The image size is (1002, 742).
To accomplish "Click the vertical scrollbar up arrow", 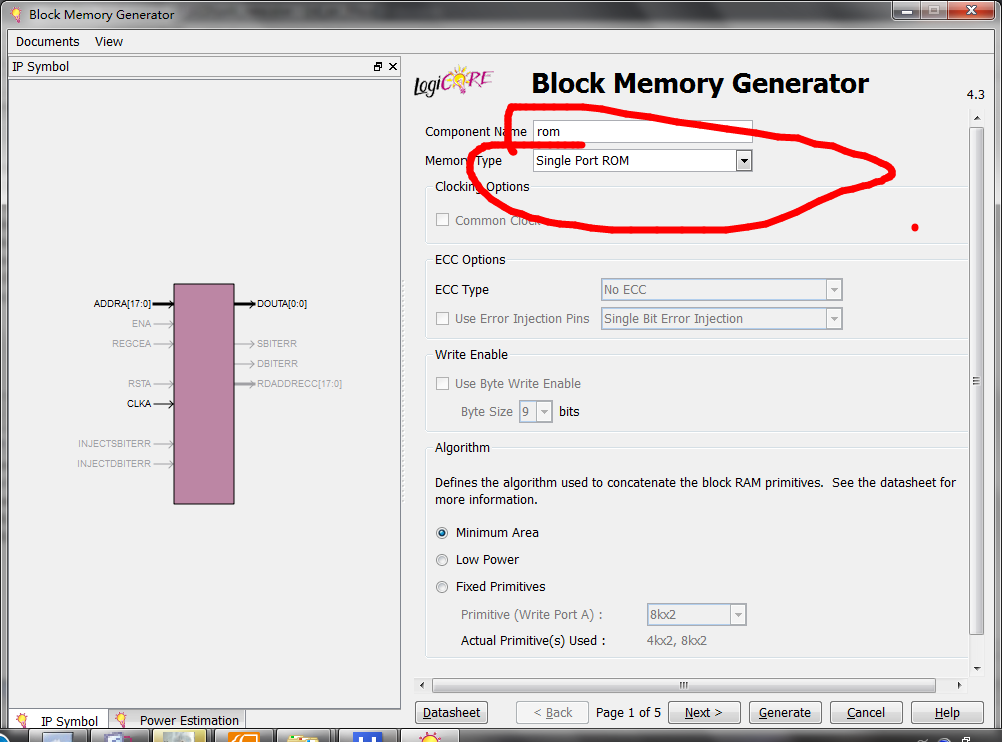I will tap(976, 118).
